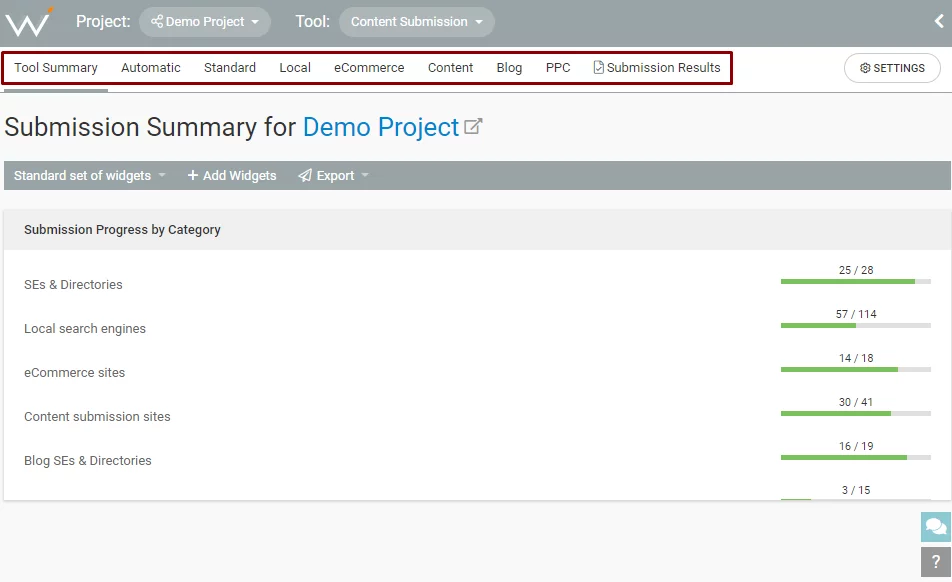Open the PPC tab
This screenshot has height=582, width=952.
[x=558, y=67]
